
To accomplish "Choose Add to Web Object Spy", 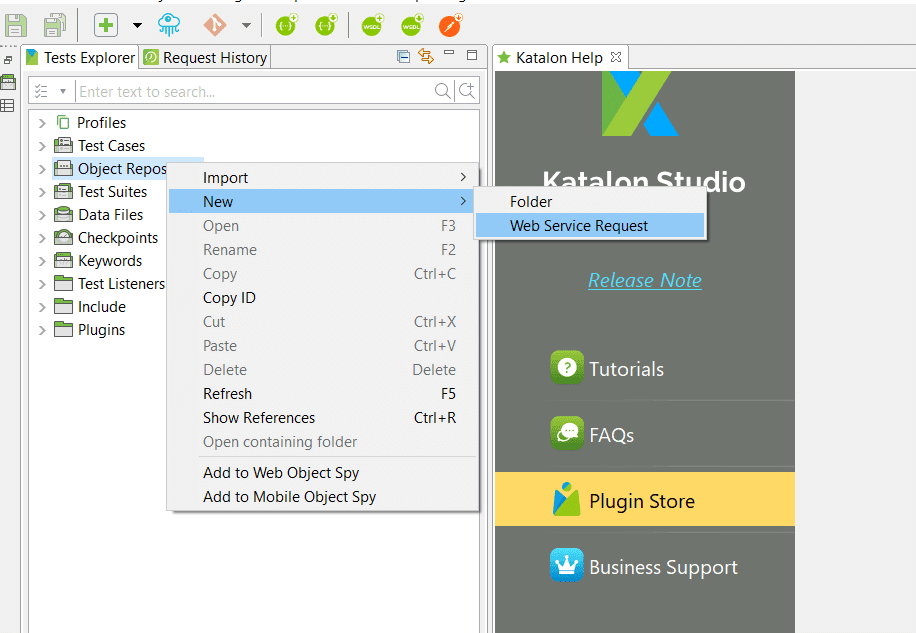I will (322, 472).
